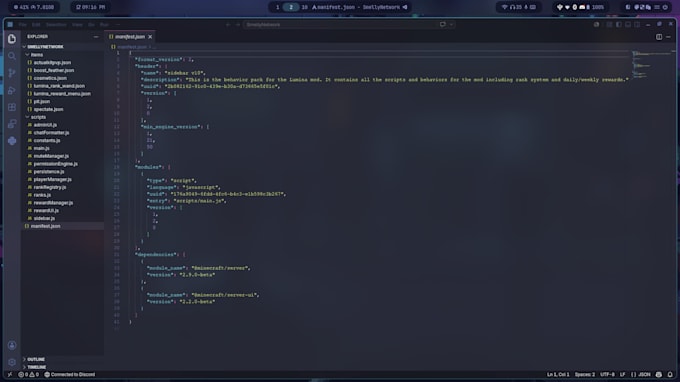
Task: Expand the TIMELINE section
Action: 36,367
